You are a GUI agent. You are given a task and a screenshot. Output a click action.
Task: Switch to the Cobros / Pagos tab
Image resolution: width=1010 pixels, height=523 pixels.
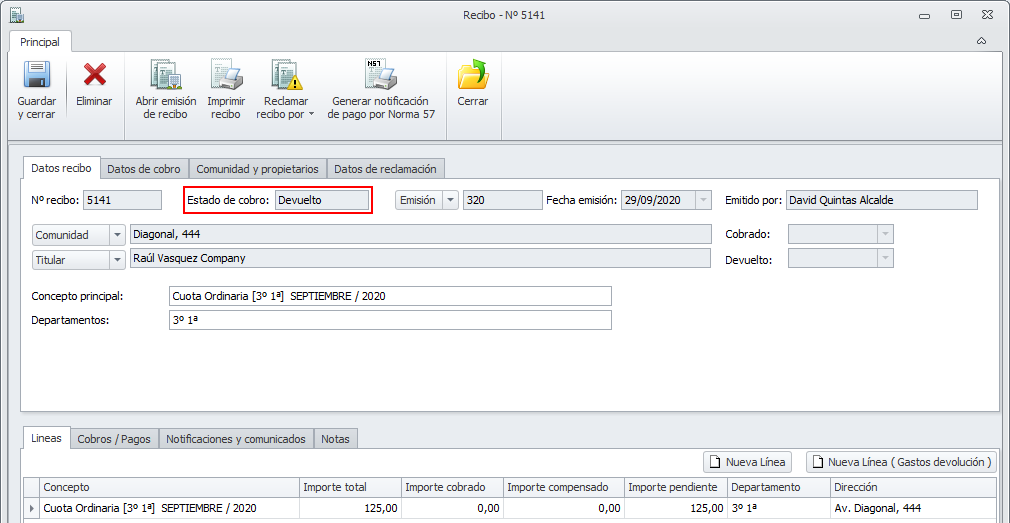(114, 439)
